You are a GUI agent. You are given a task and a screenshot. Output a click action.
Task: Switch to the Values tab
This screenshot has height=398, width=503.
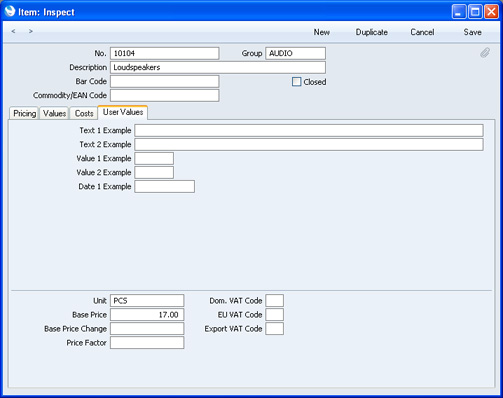pos(54,114)
